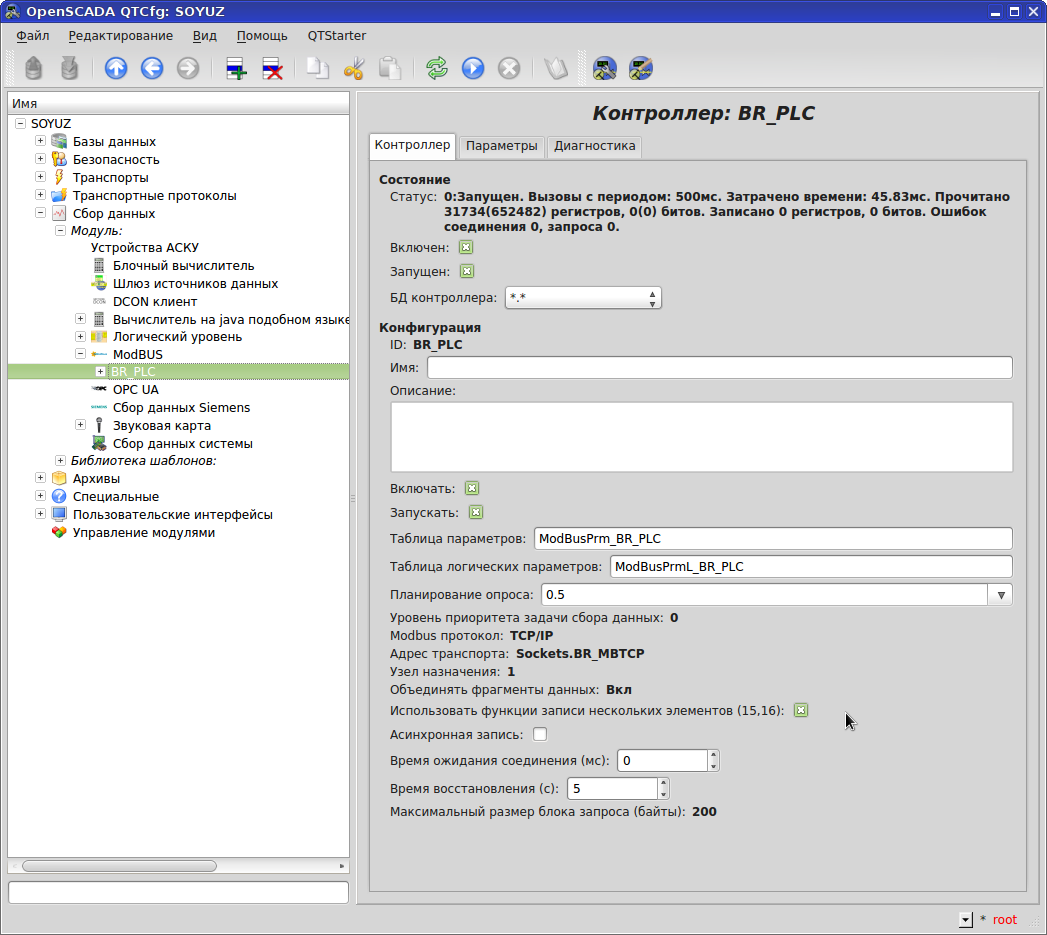The height and width of the screenshot is (935, 1047).
Task: Expand the Базы данных tree node
Action: [40, 141]
